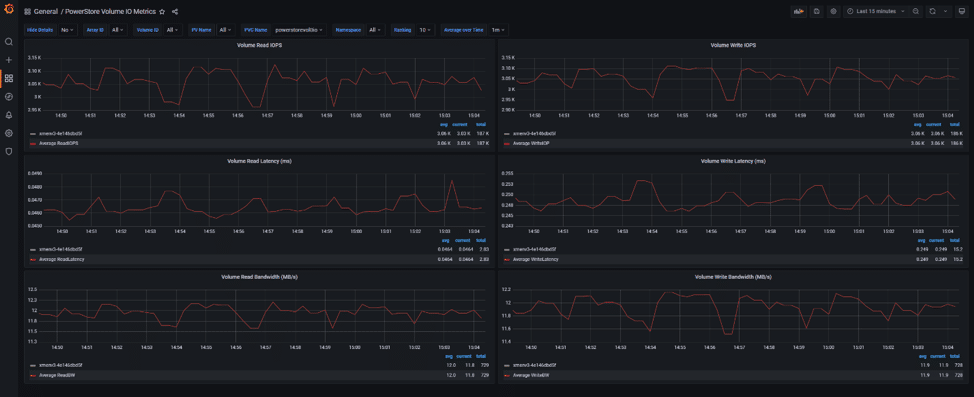Viewport: 974px width, 397px height.
Task: Open the Volume ID All dropdown
Action: (x=172, y=29)
